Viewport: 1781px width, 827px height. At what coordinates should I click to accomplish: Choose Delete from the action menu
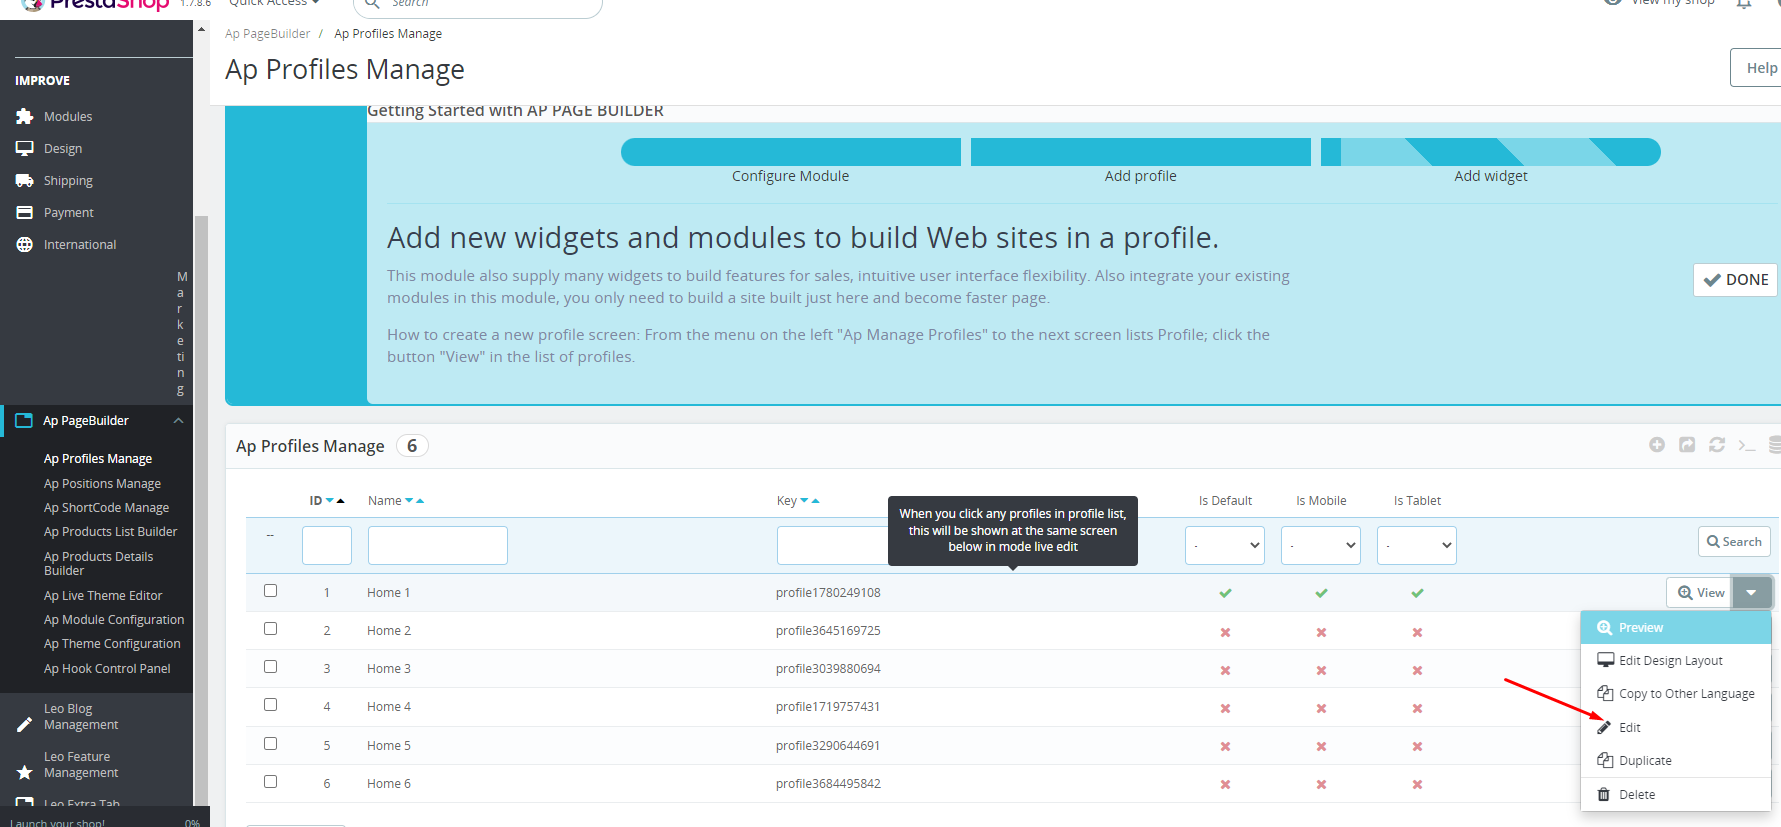(1676, 795)
